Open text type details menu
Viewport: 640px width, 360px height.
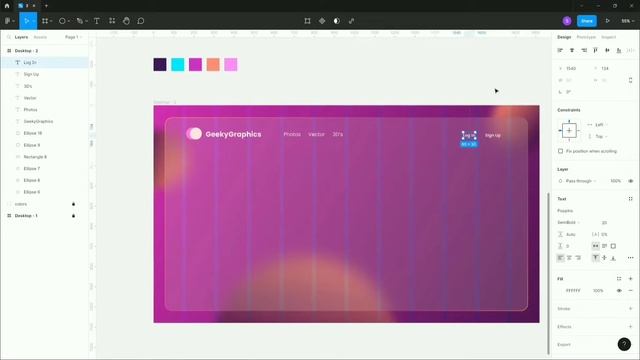click(x=631, y=258)
